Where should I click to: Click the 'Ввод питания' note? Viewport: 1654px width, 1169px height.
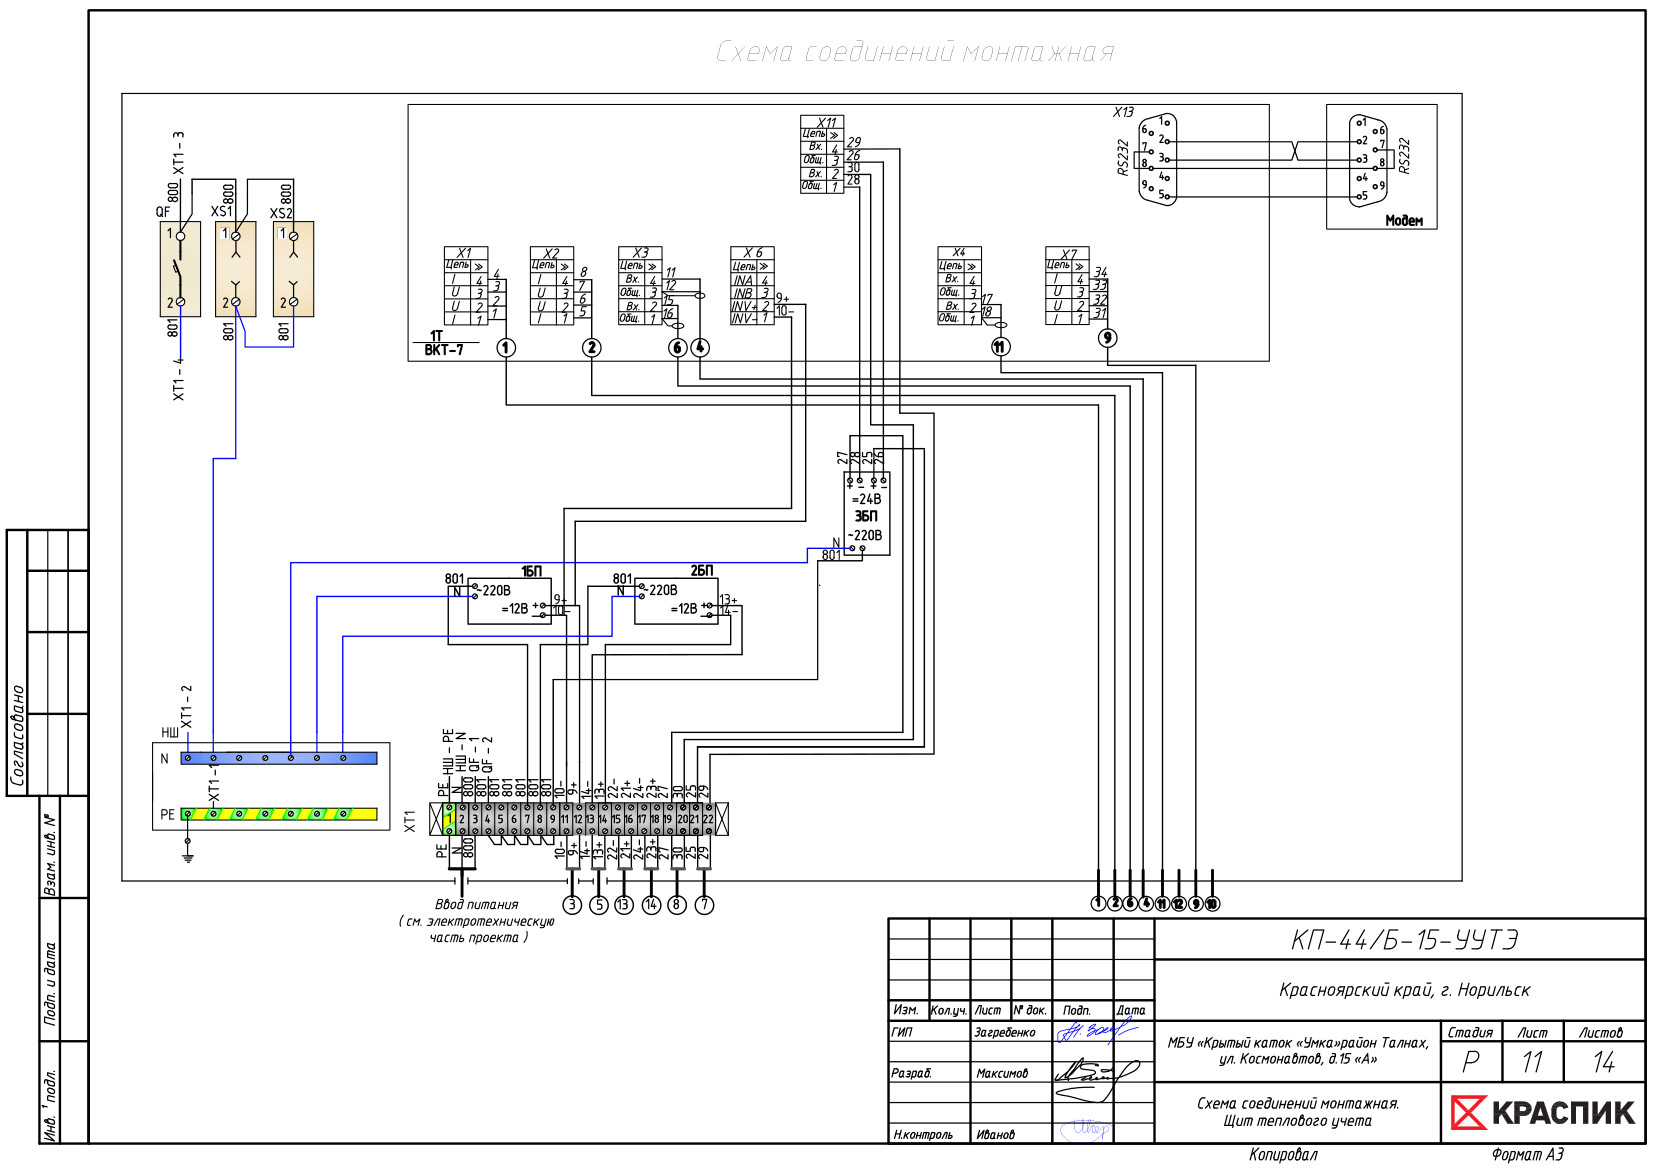coord(477,904)
